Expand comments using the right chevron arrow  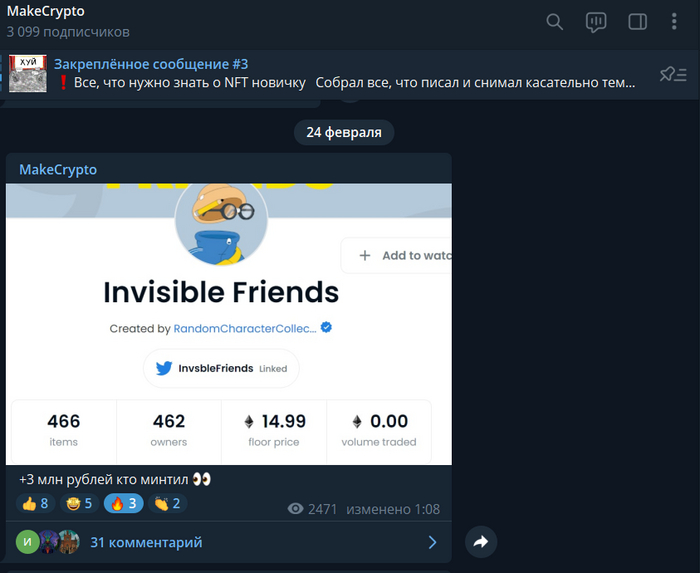coord(432,542)
